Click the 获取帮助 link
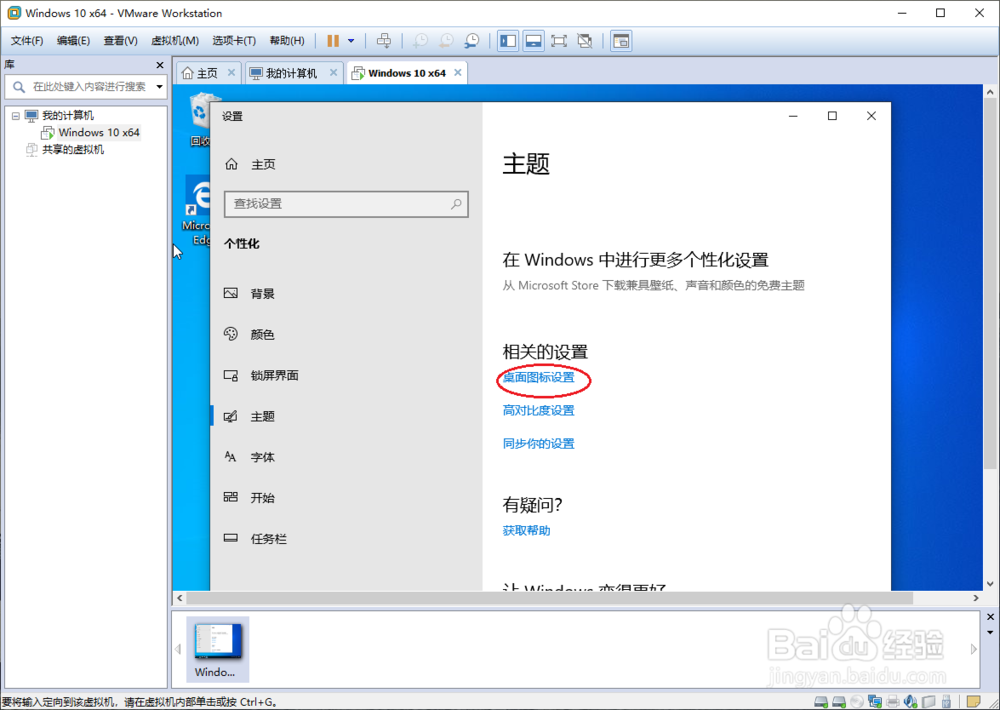 [x=526, y=531]
